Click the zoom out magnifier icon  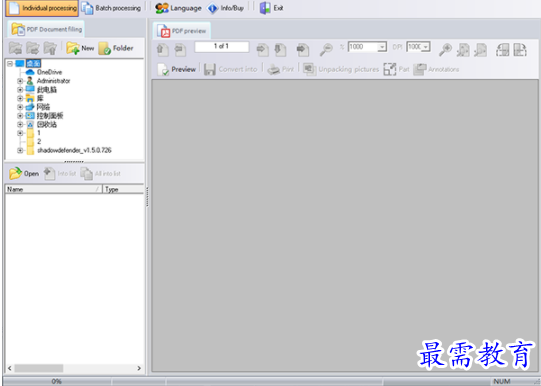[326, 50]
